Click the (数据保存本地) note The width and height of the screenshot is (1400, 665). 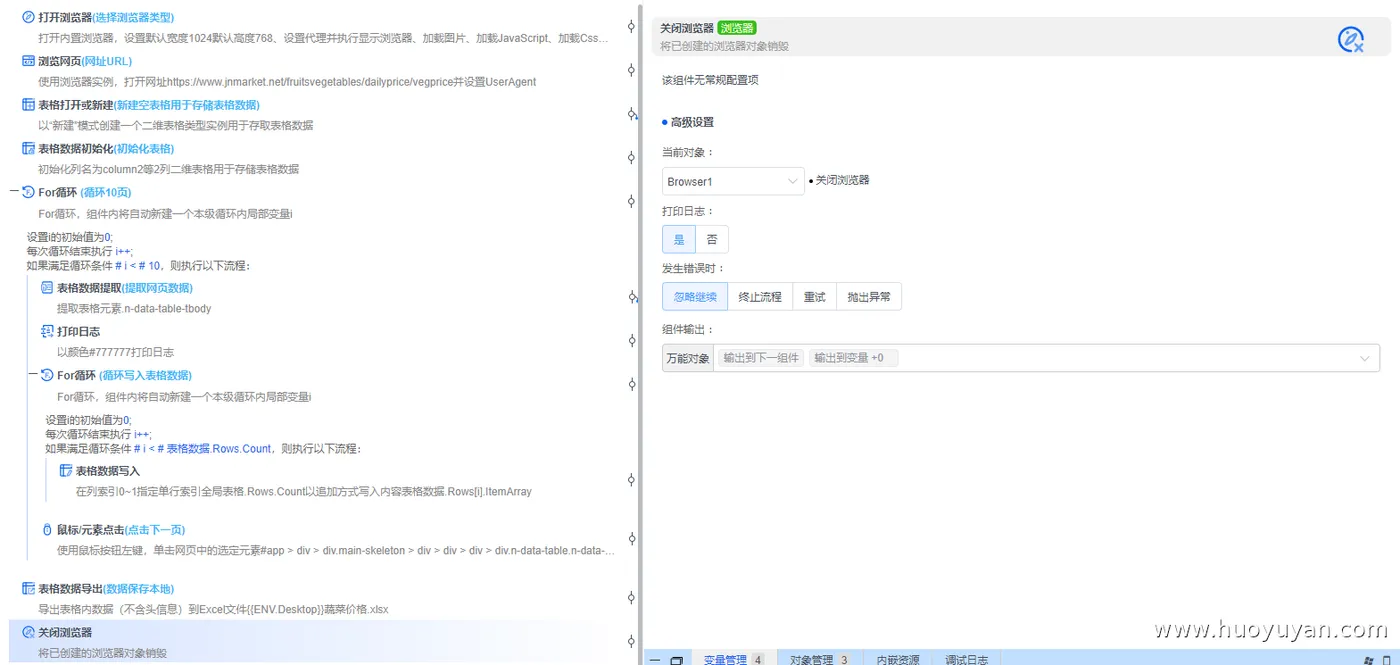[138, 588]
